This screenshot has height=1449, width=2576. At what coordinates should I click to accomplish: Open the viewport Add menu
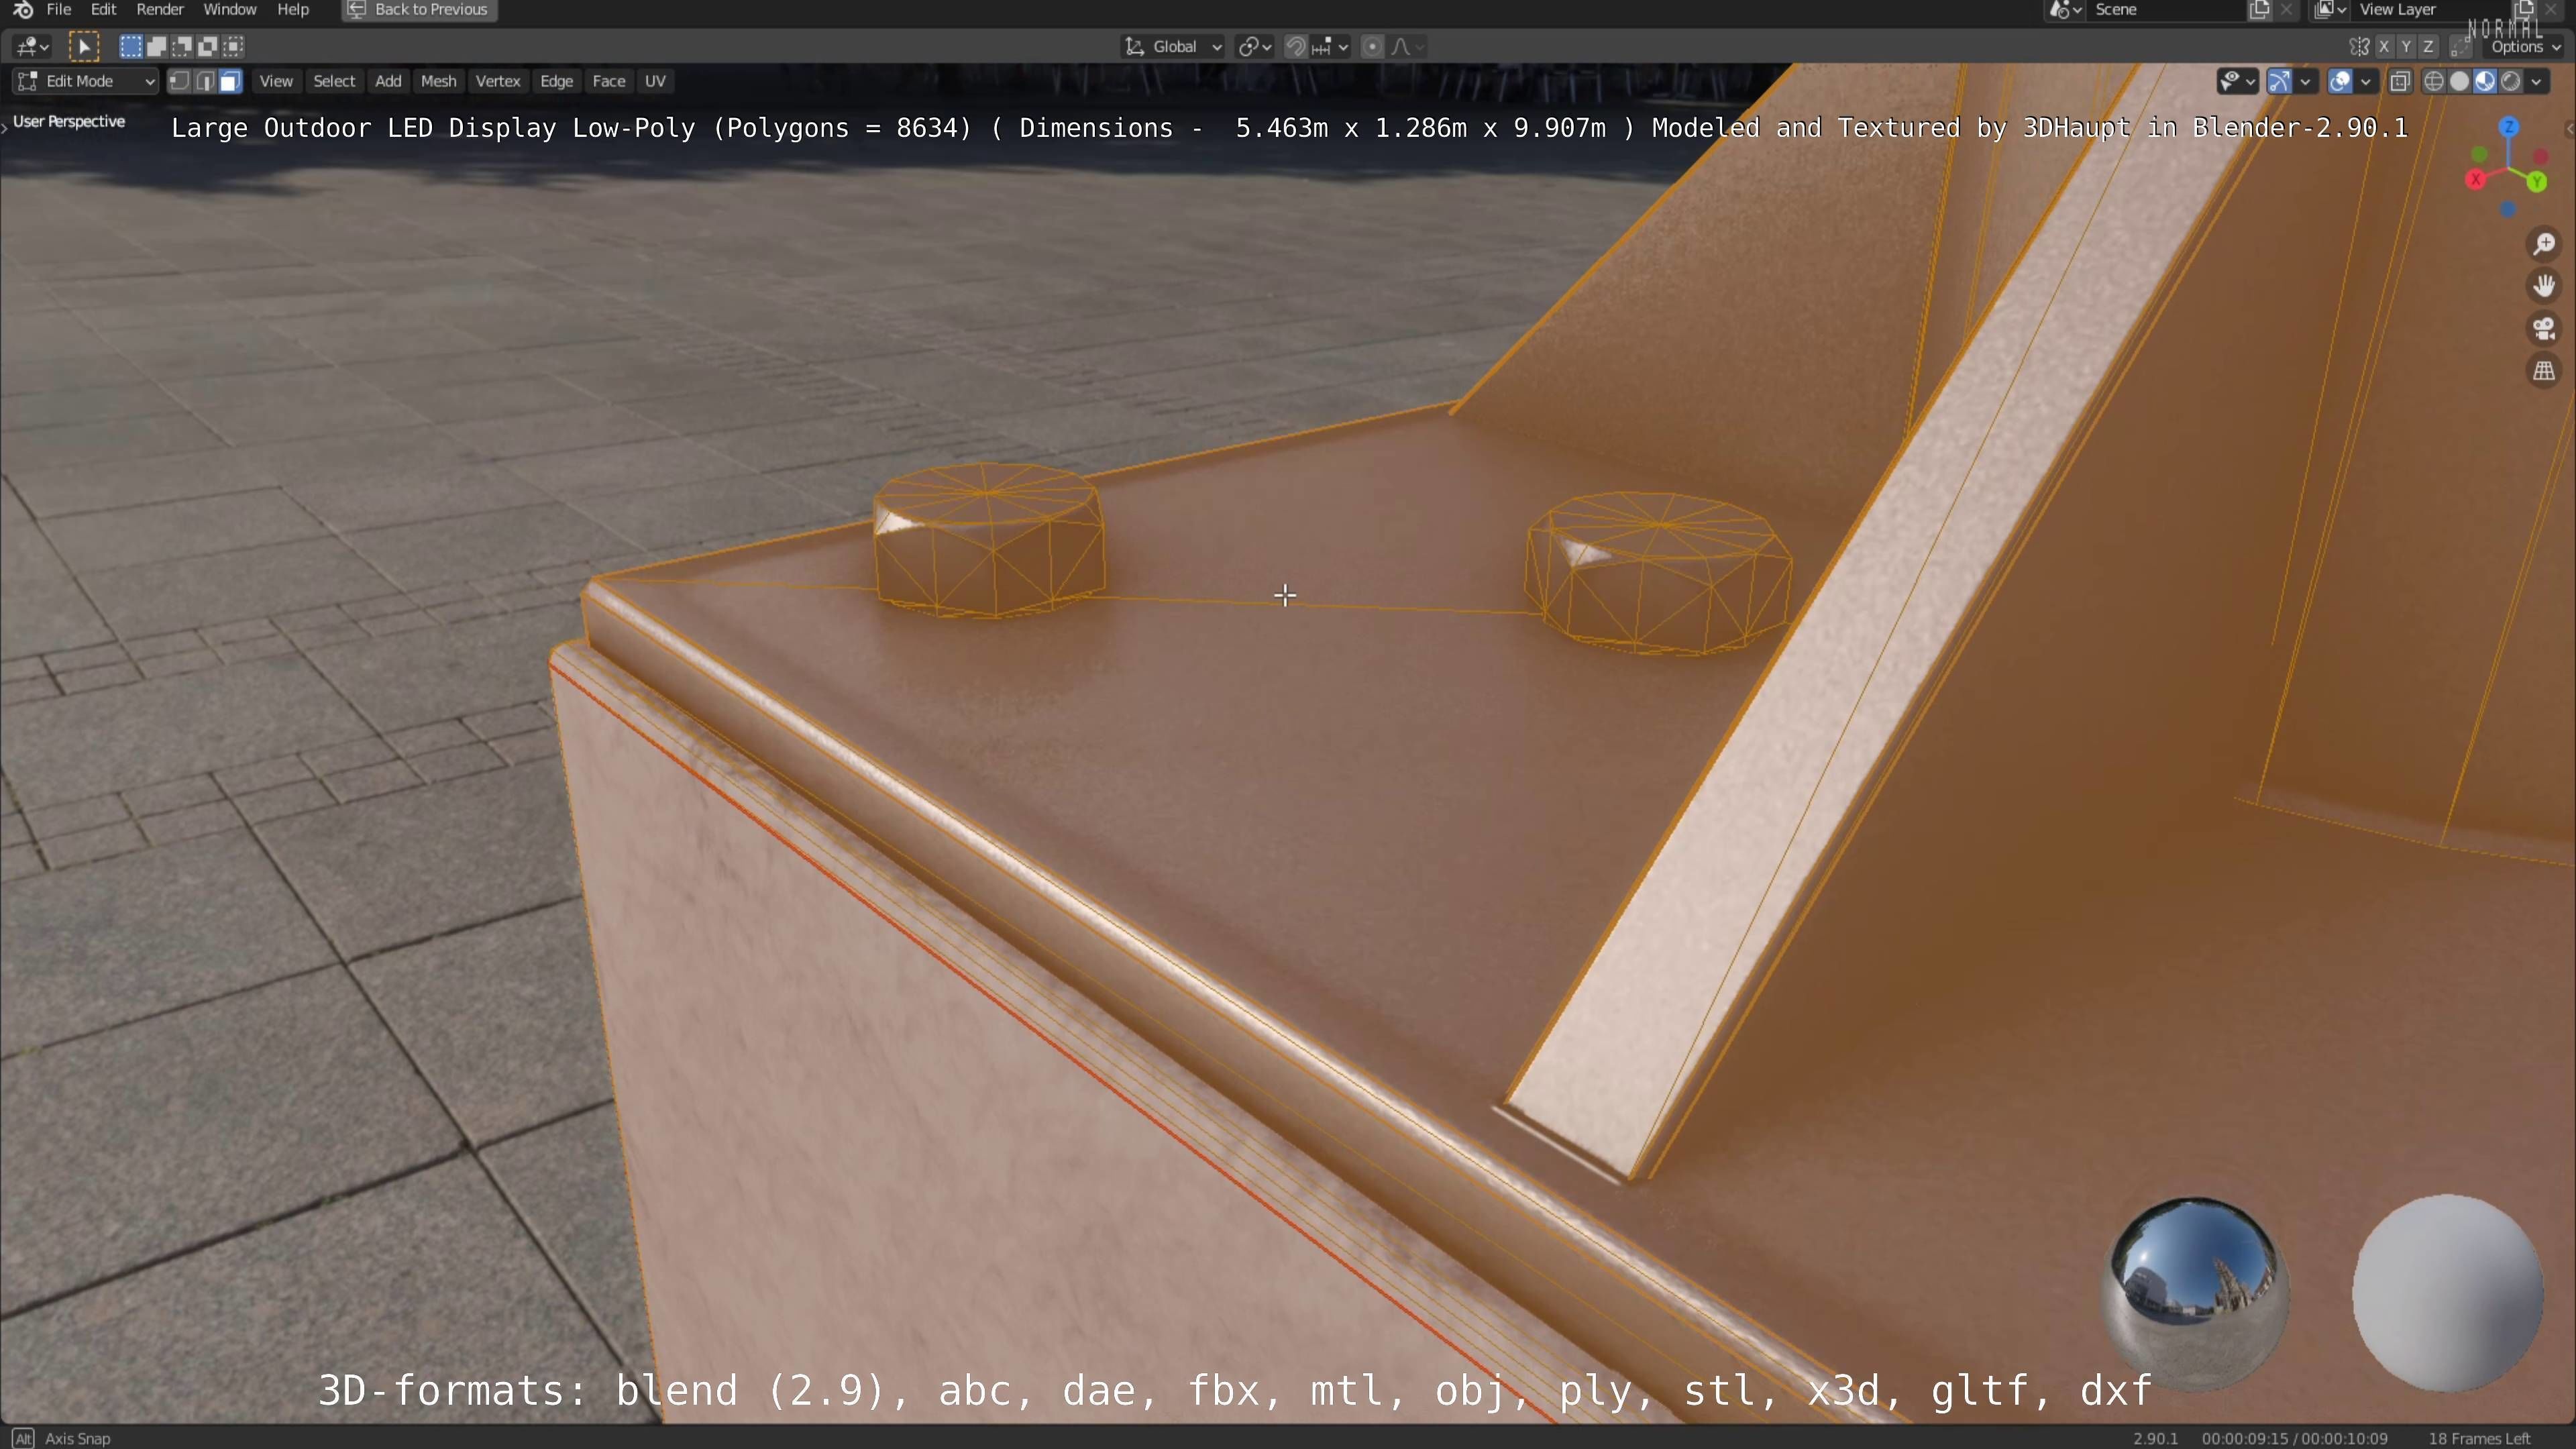[x=388, y=82]
